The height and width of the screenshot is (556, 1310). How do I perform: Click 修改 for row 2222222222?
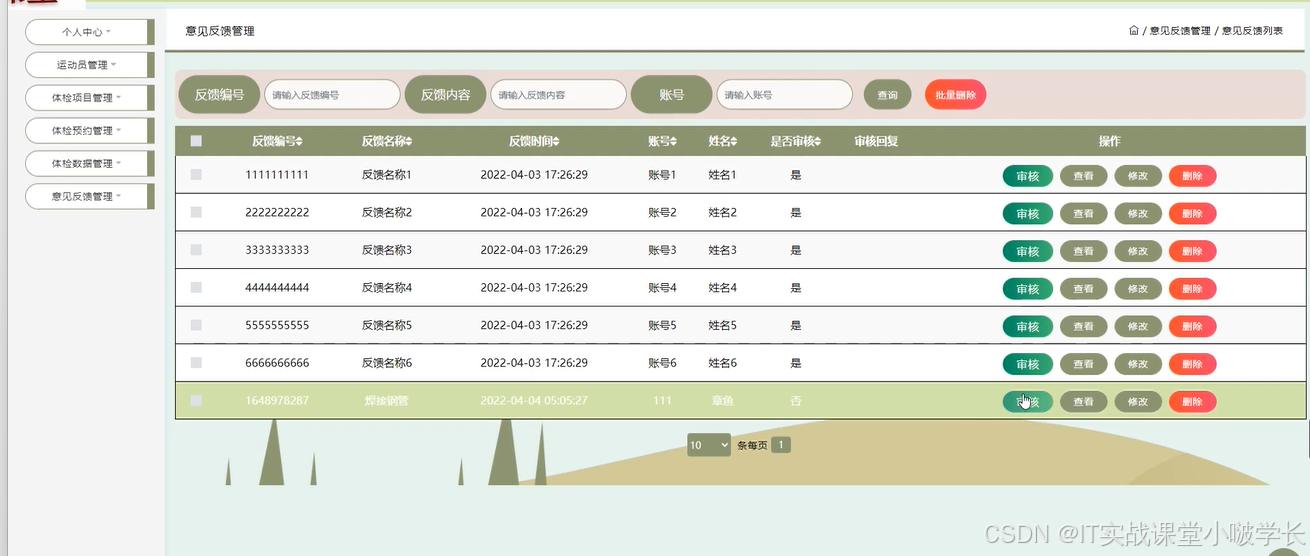tap(1138, 213)
